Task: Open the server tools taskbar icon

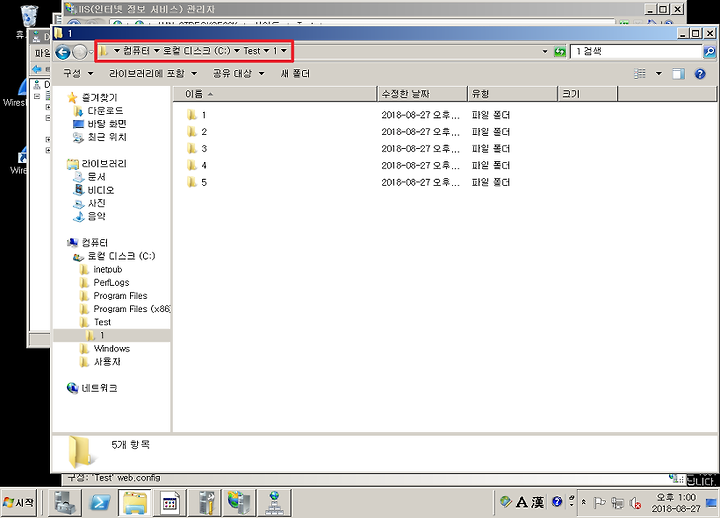Action: pos(204,503)
